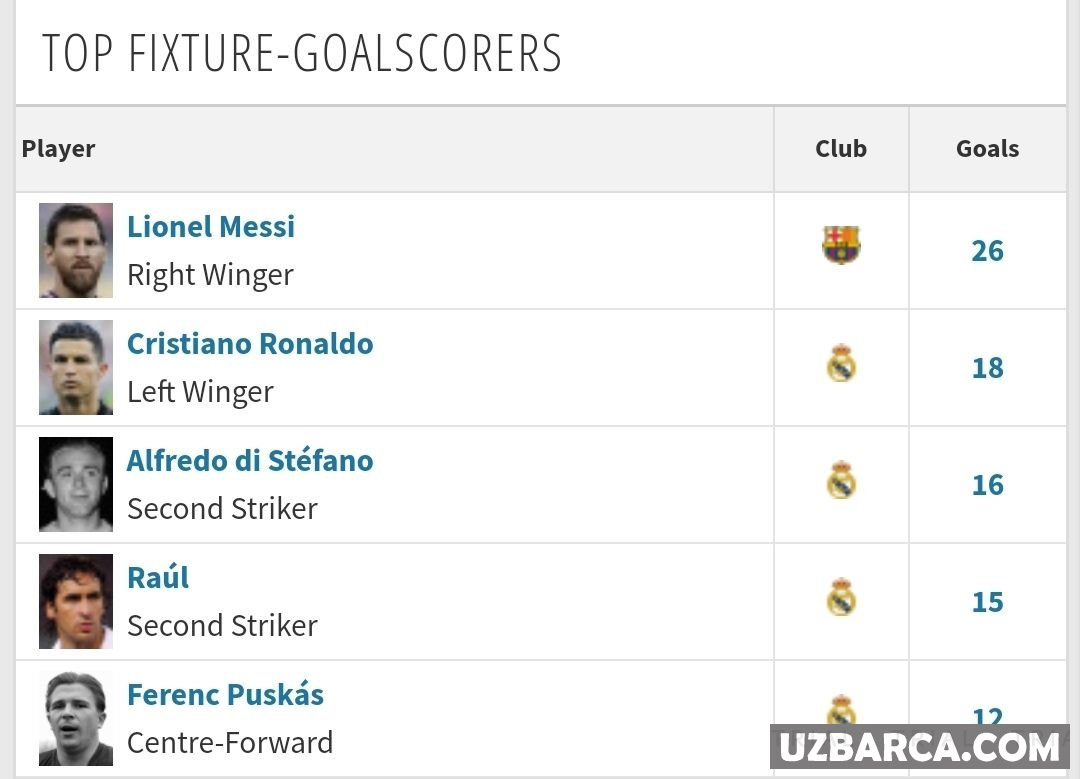The image size is (1080, 779).
Task: Click Messi's goal count of 26
Action: pyautogui.click(x=987, y=251)
